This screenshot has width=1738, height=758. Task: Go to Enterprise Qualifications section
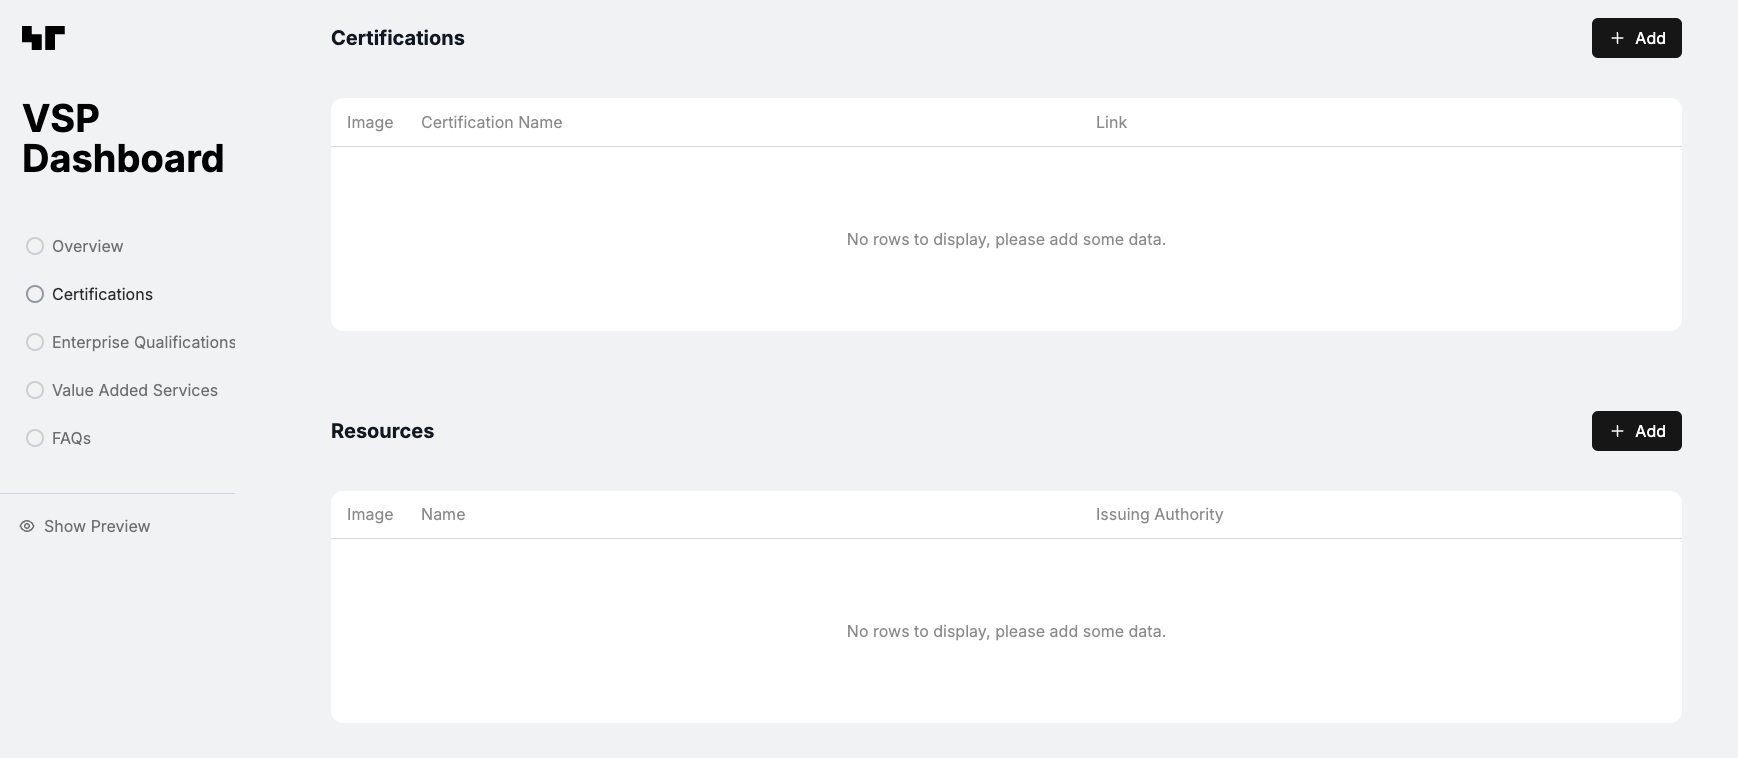pyautogui.click(x=143, y=342)
